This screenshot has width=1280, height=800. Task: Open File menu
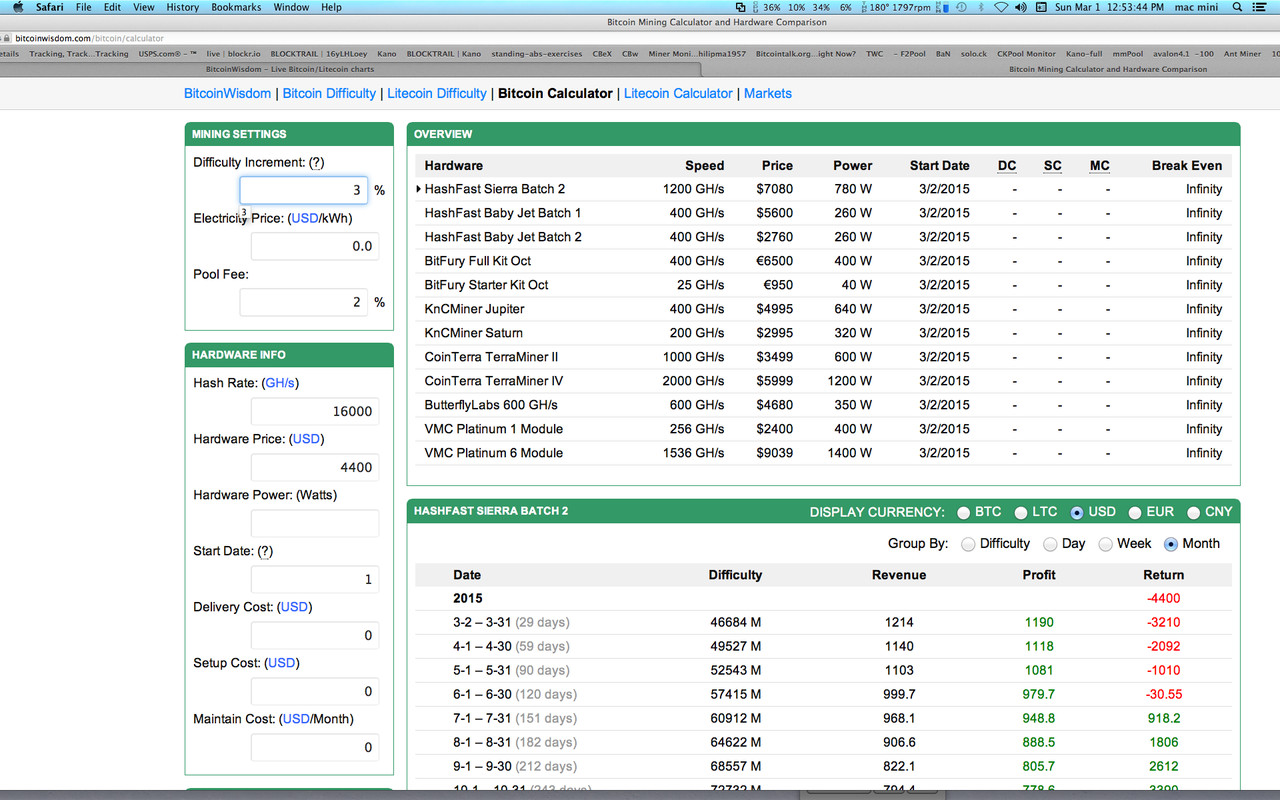83,7
